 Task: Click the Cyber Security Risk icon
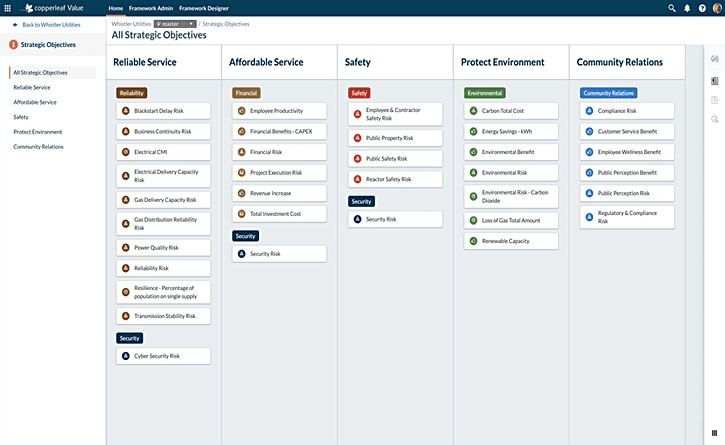[125, 356]
